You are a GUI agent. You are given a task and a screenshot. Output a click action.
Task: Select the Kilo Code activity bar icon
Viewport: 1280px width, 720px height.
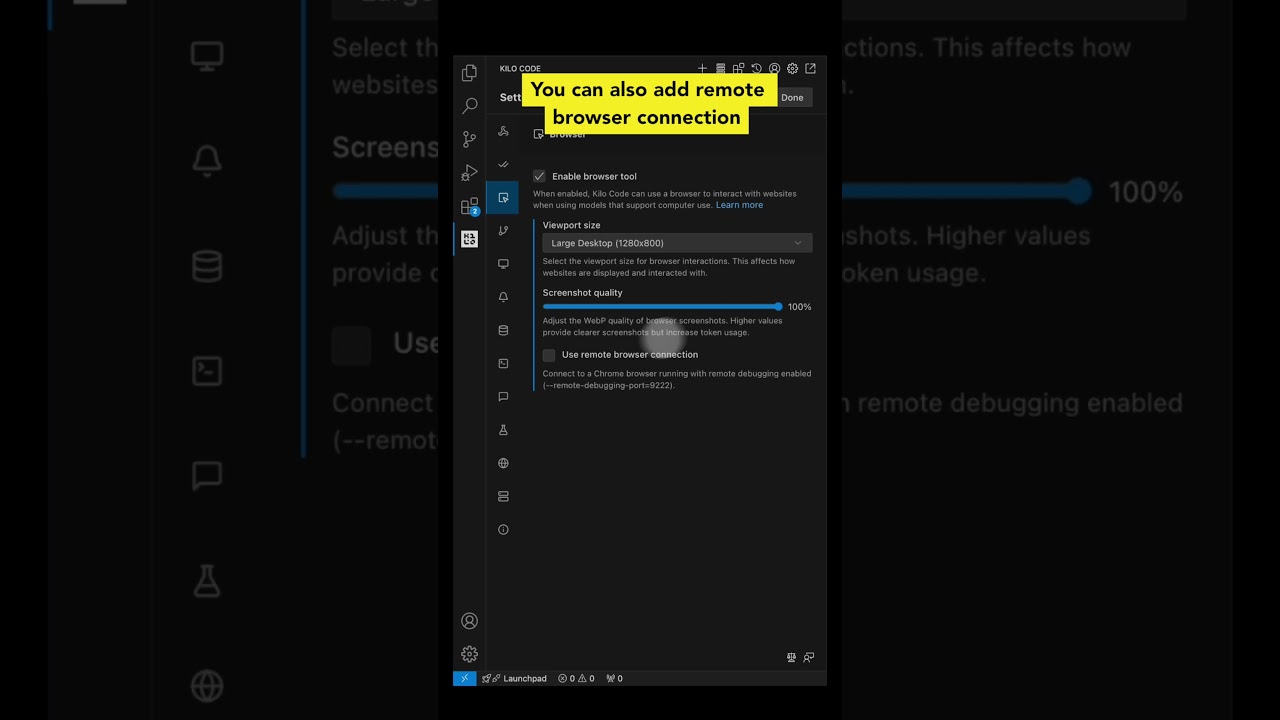click(469, 239)
